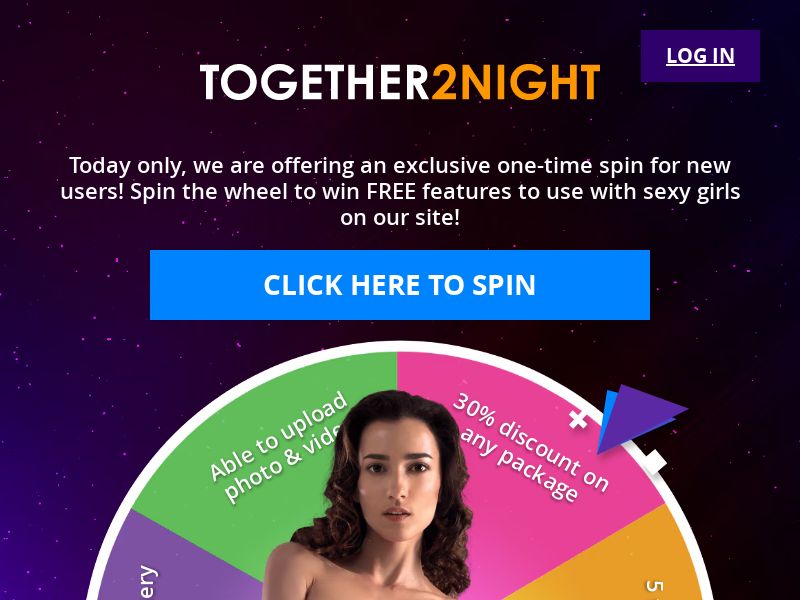Click the white TOGETHER part of the logo
The image size is (800, 600).
[x=315, y=82]
